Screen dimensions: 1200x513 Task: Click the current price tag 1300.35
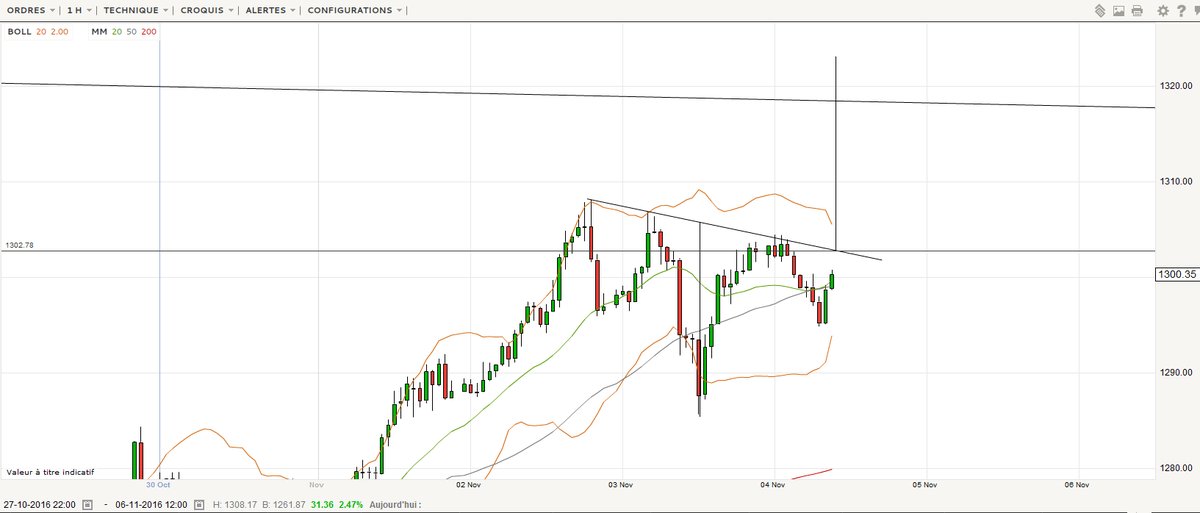1176,273
